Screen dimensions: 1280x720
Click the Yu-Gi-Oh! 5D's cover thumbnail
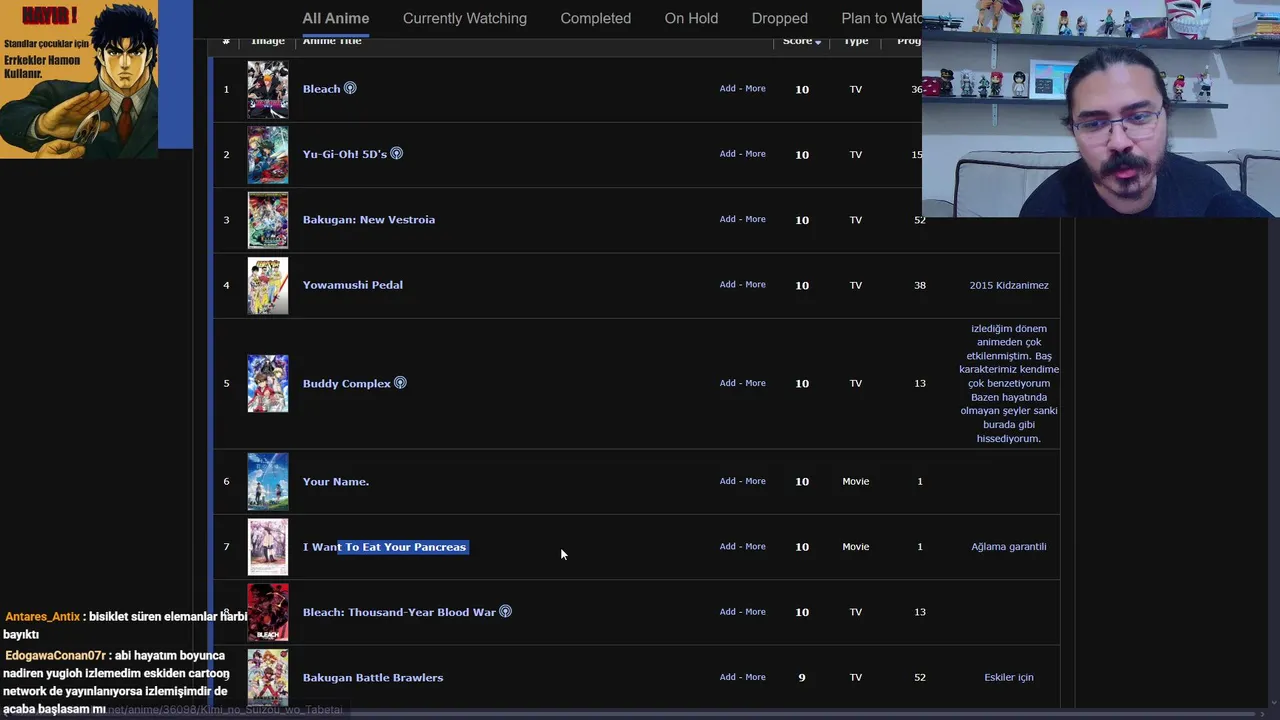click(x=268, y=154)
